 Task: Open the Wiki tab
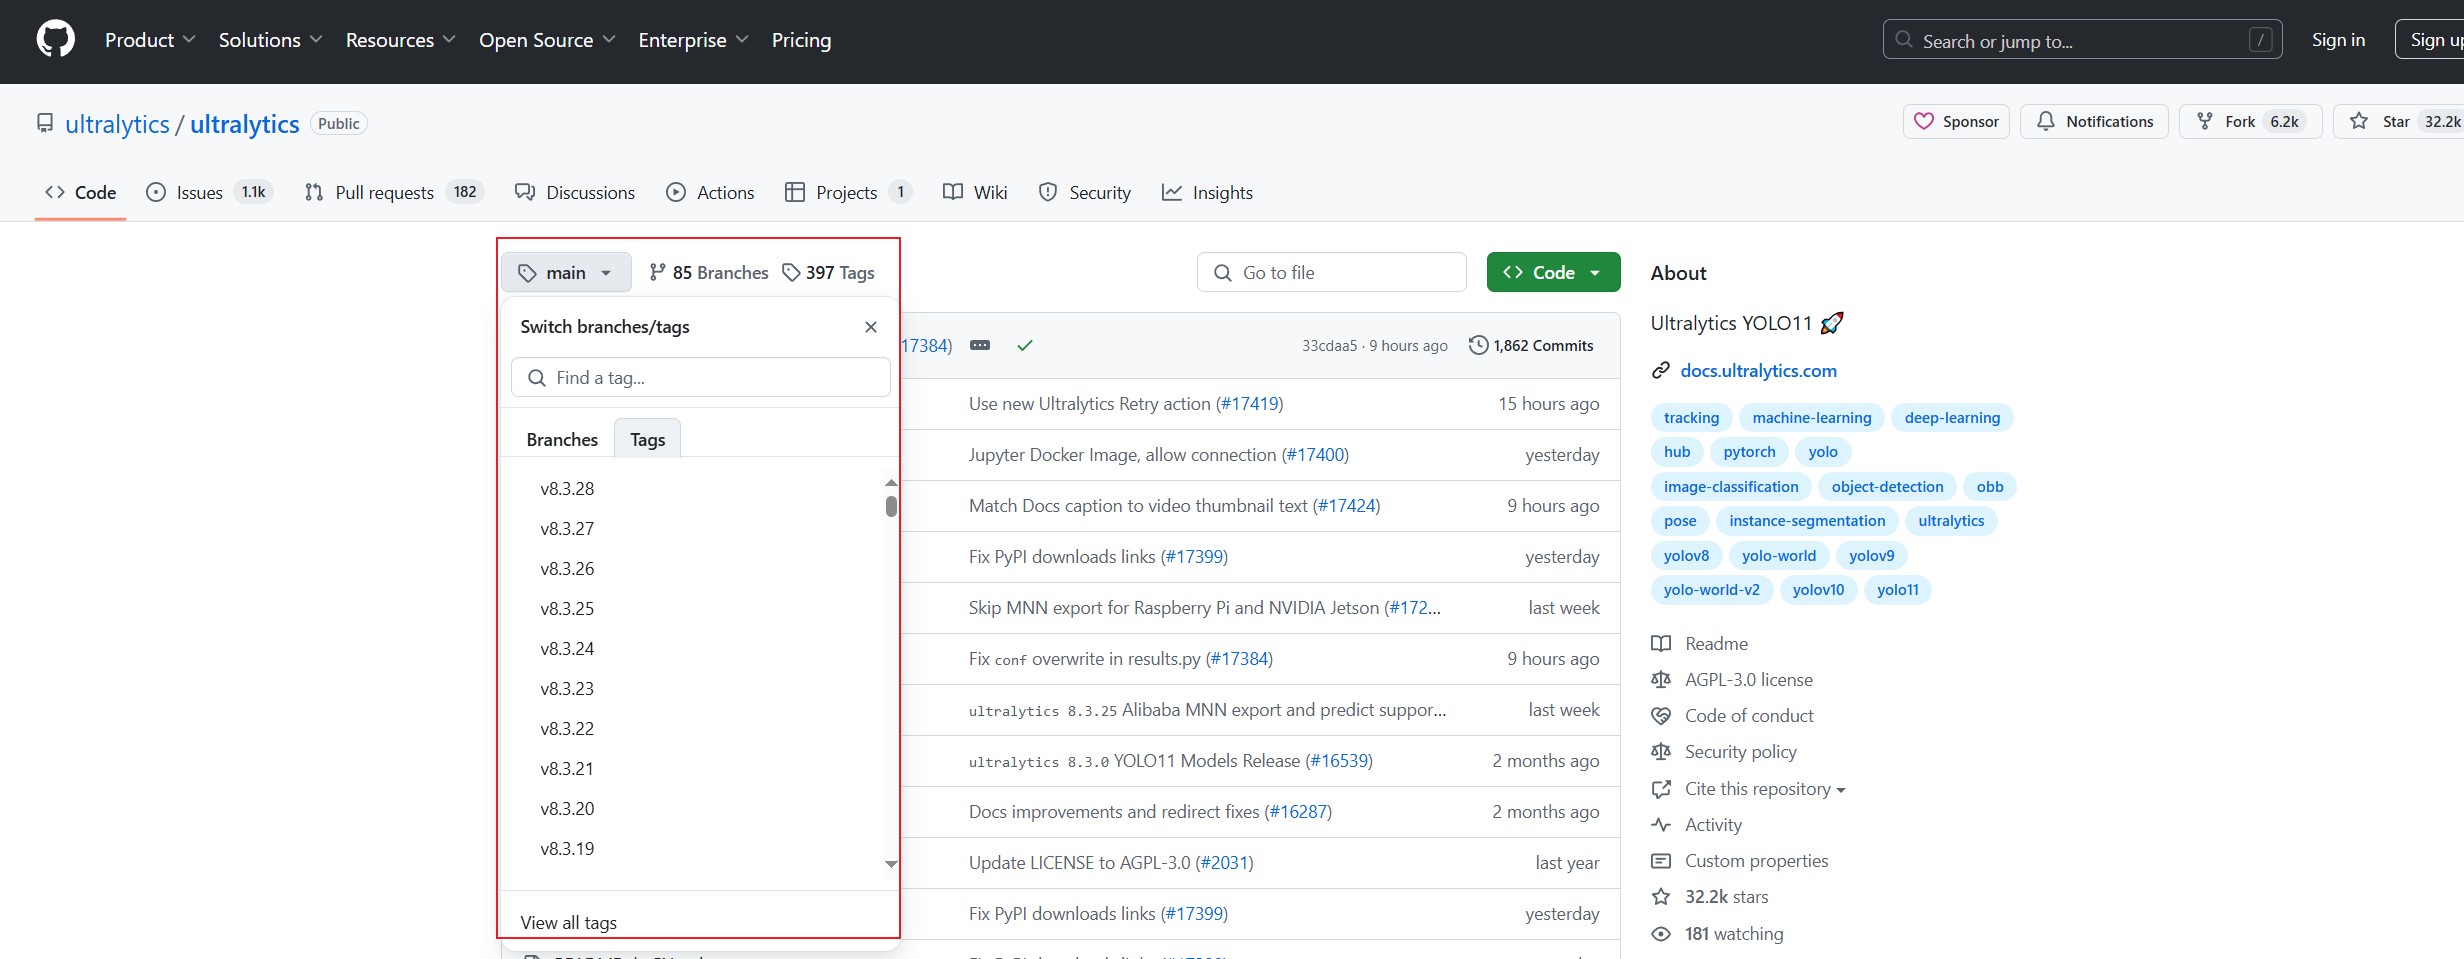[975, 192]
